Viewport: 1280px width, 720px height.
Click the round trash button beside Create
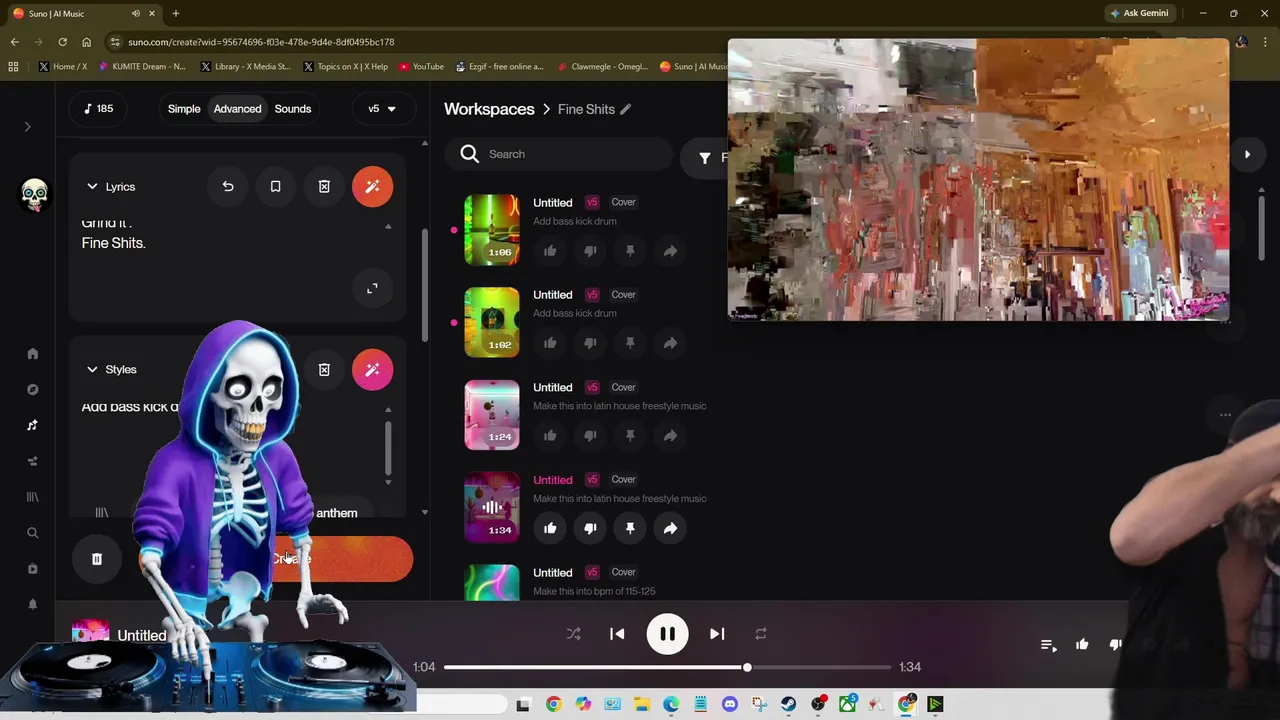coord(97,559)
